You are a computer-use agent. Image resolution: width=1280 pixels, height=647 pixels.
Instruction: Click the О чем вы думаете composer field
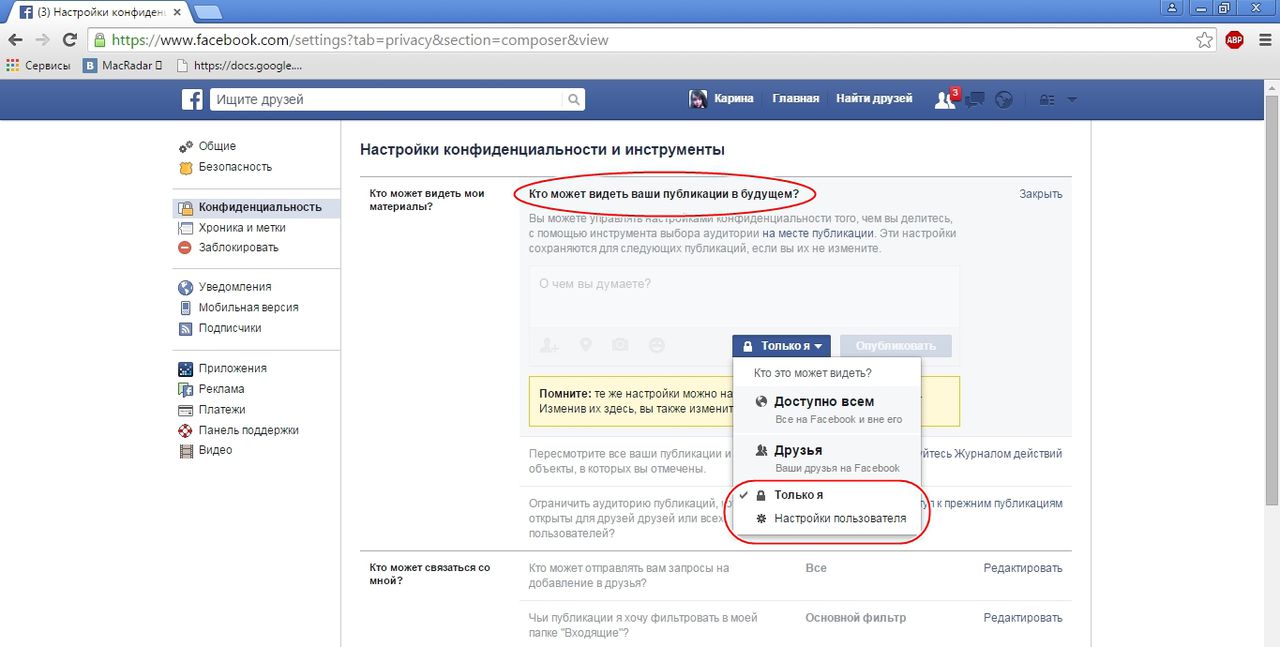(744, 295)
